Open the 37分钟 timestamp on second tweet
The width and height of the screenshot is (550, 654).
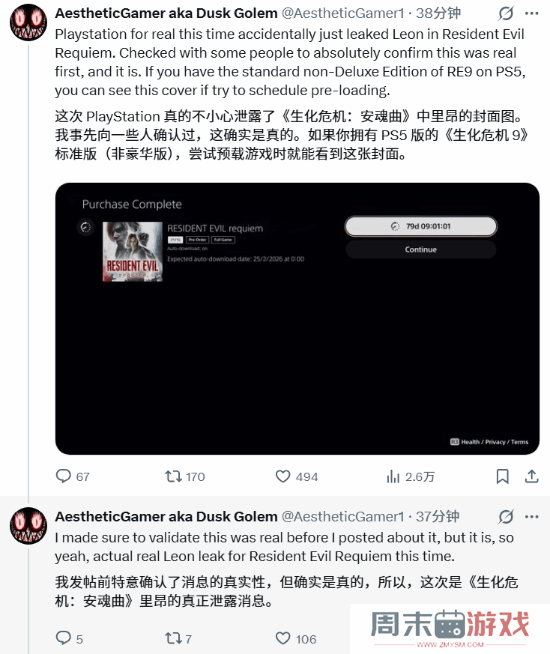point(437,516)
